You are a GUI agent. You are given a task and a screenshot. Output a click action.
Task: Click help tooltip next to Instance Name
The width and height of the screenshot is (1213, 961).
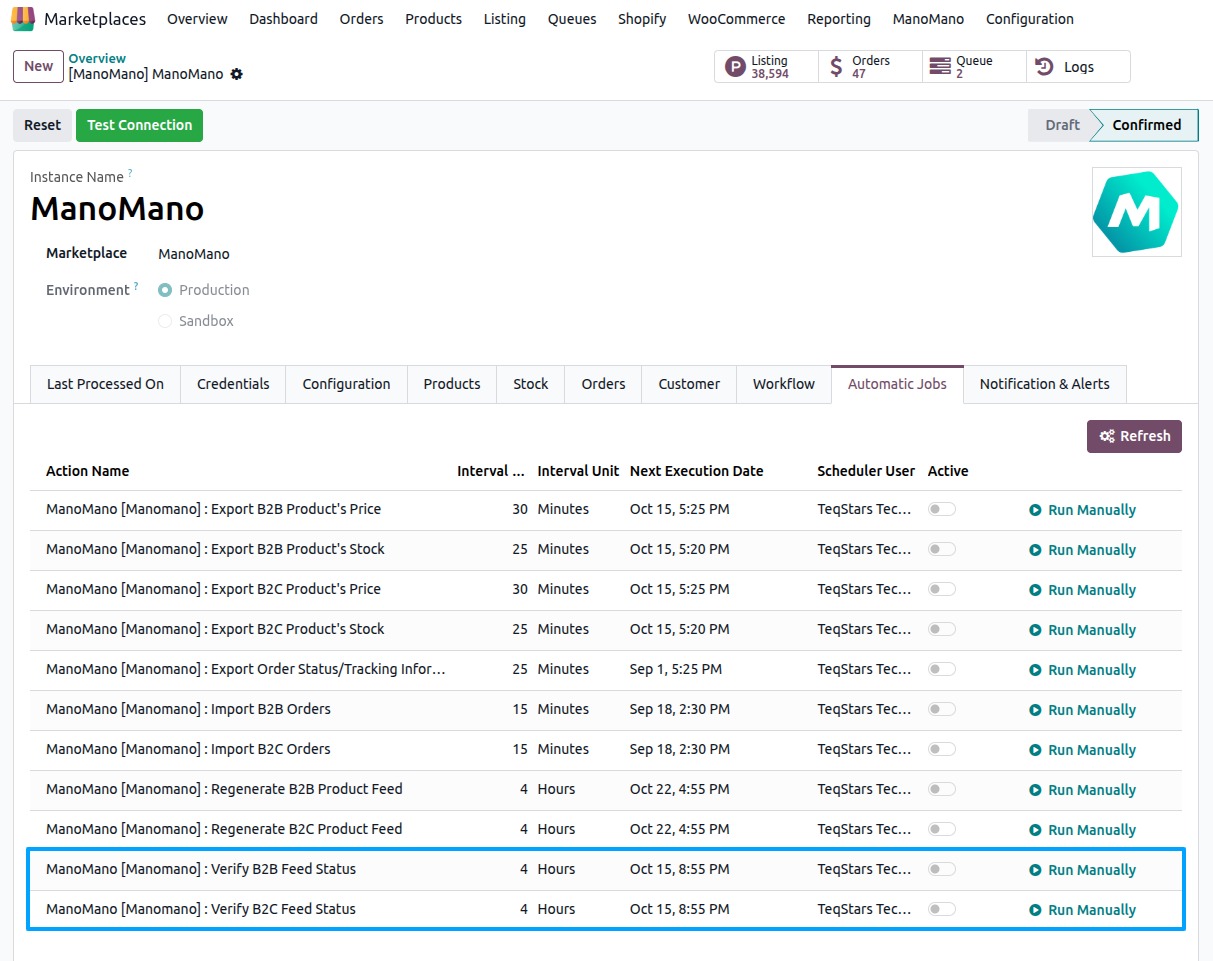(130, 174)
